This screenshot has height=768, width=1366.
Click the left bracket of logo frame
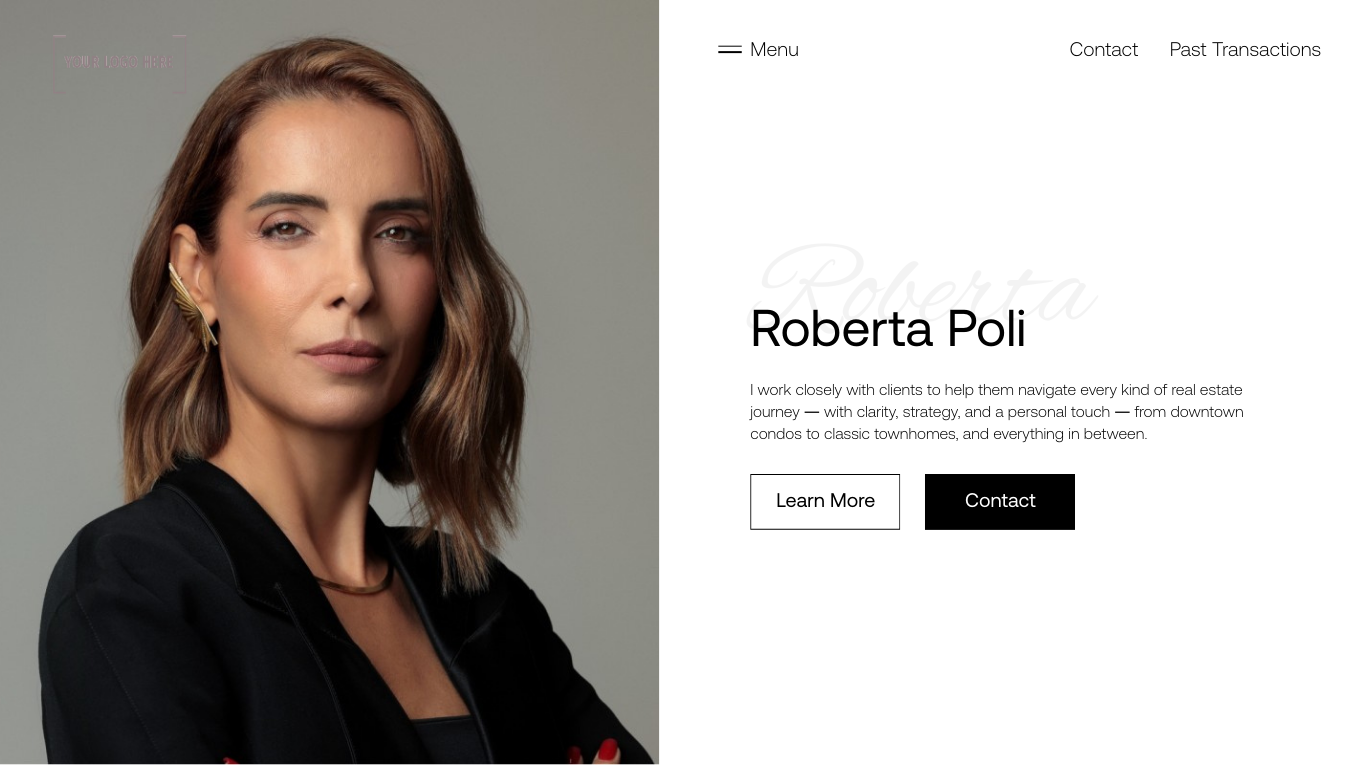click(58, 63)
